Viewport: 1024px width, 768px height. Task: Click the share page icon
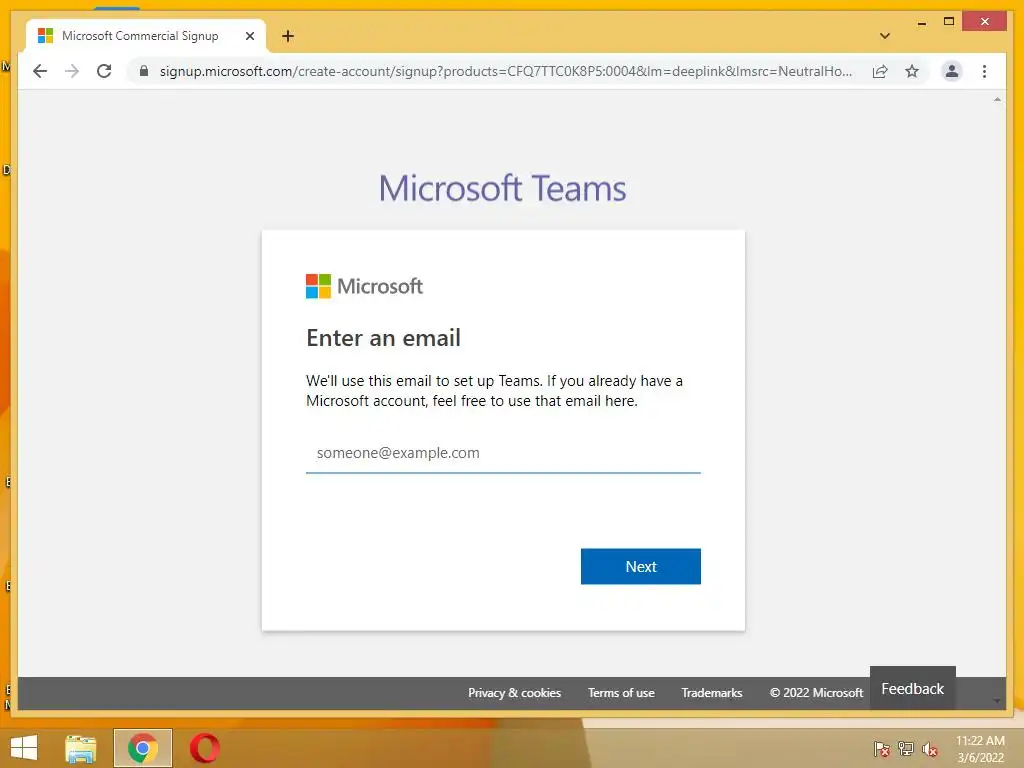(880, 71)
